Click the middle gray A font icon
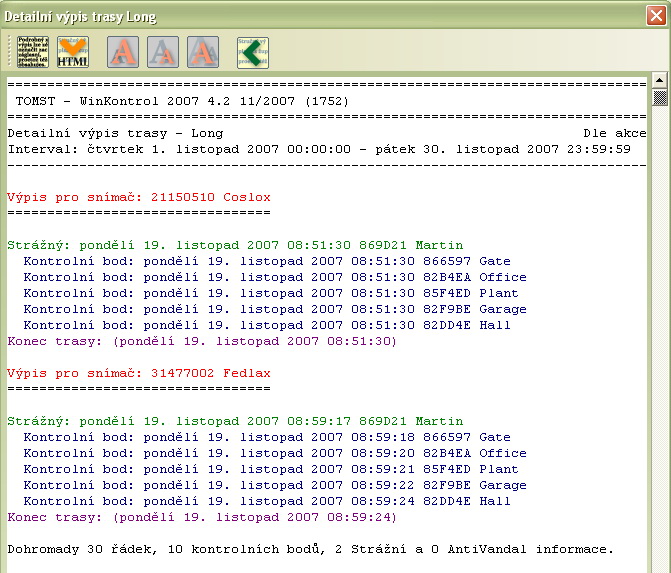The height and width of the screenshot is (573, 671). click(x=163, y=52)
